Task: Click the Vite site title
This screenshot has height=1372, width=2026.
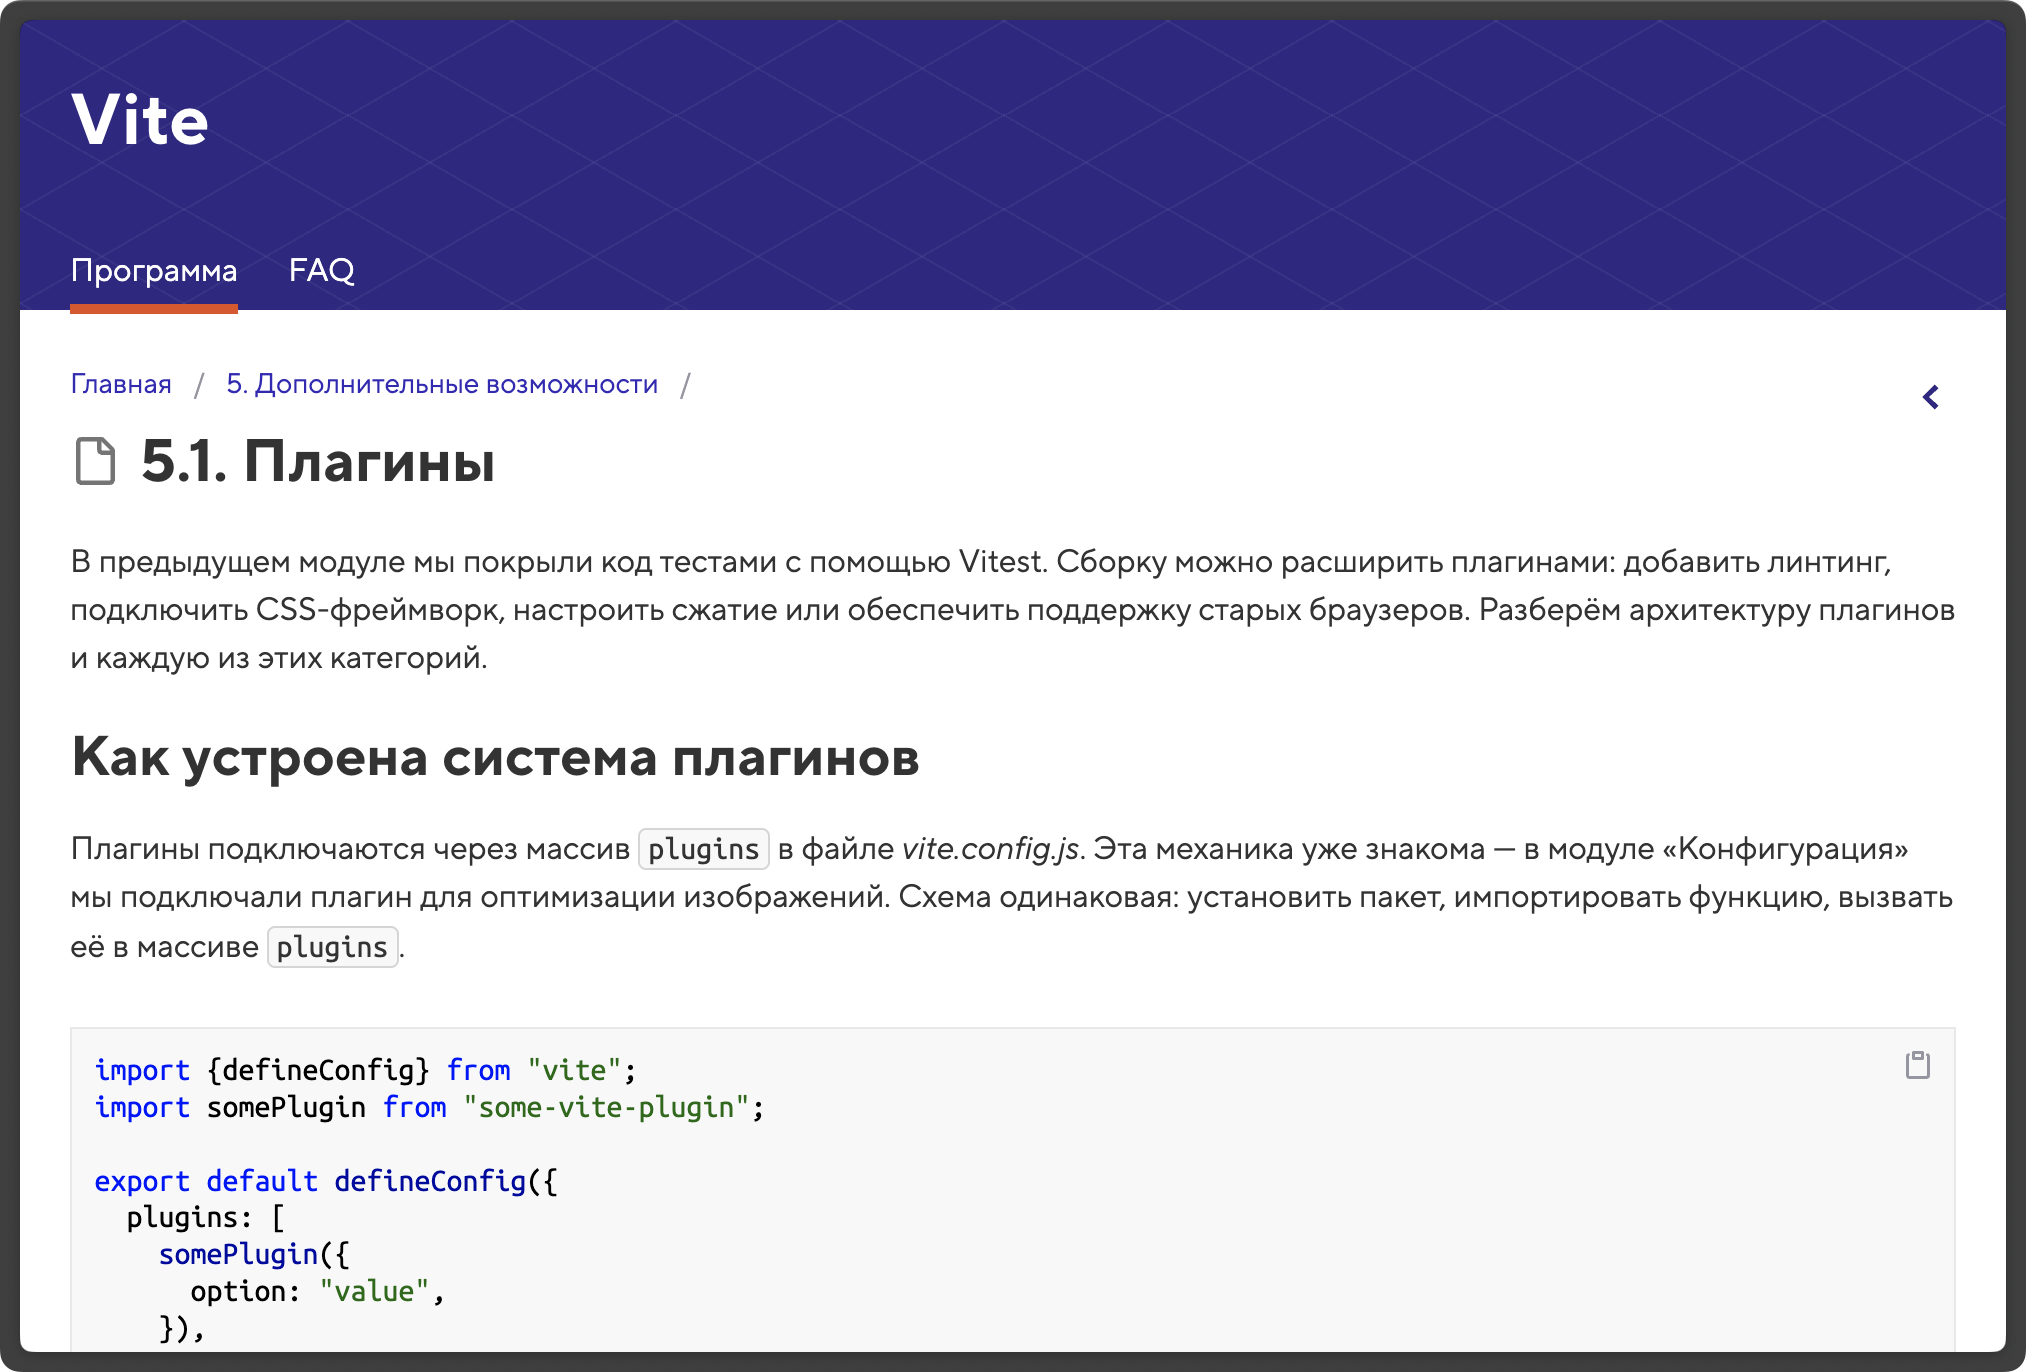Action: [x=140, y=120]
